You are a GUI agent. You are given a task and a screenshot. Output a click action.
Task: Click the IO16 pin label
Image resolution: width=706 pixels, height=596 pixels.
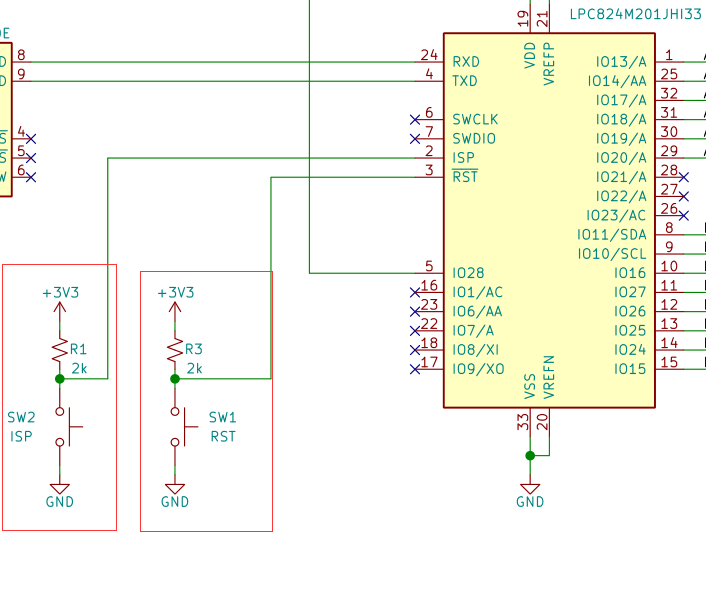(x=630, y=273)
